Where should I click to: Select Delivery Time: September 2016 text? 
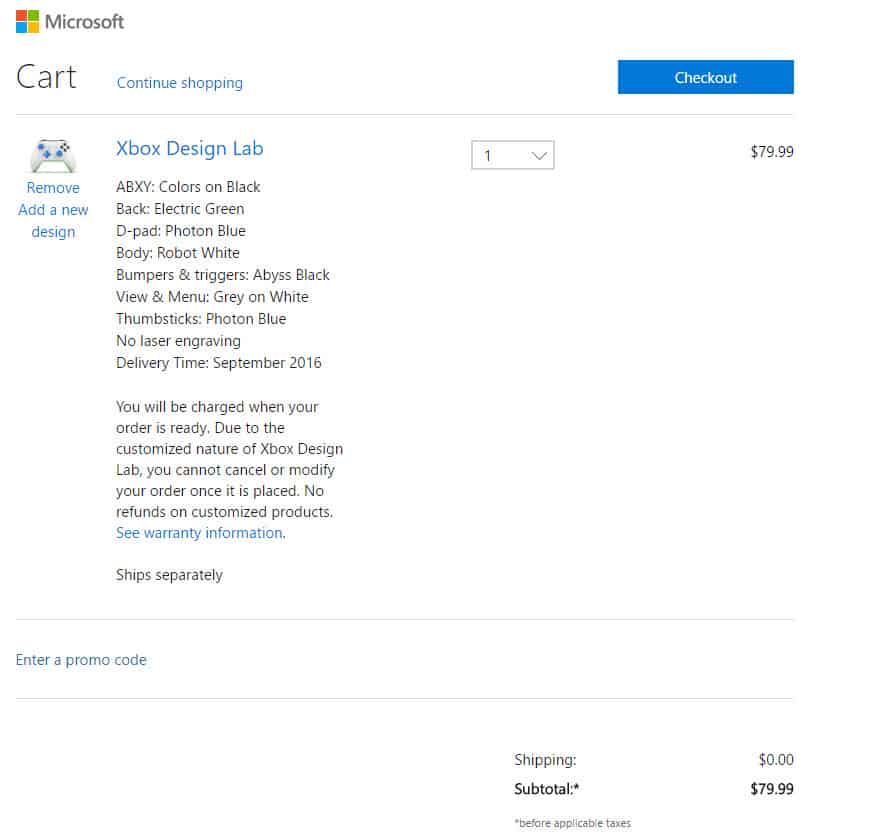[x=219, y=363]
